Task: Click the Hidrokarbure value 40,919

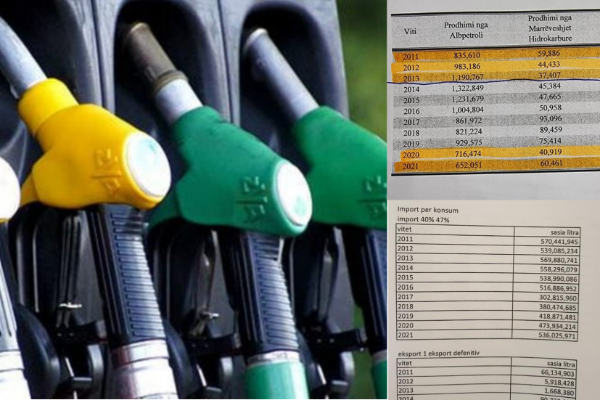Action: tap(550, 152)
